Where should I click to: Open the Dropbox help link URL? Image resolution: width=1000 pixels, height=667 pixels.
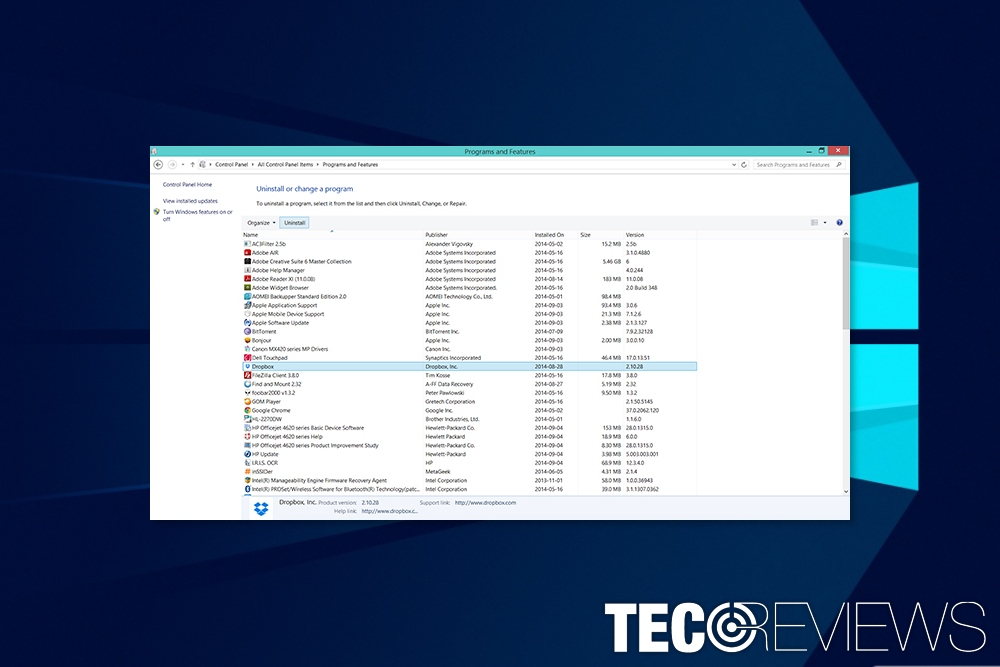click(390, 511)
